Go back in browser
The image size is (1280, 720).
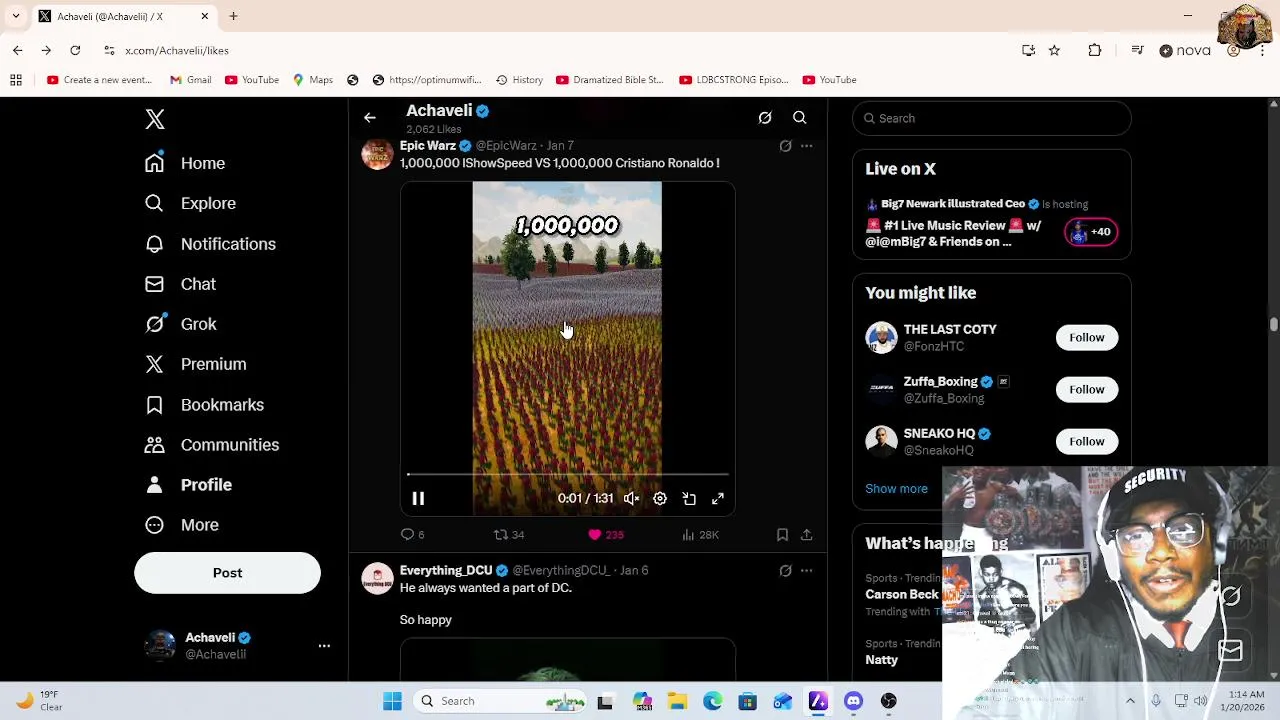17,50
